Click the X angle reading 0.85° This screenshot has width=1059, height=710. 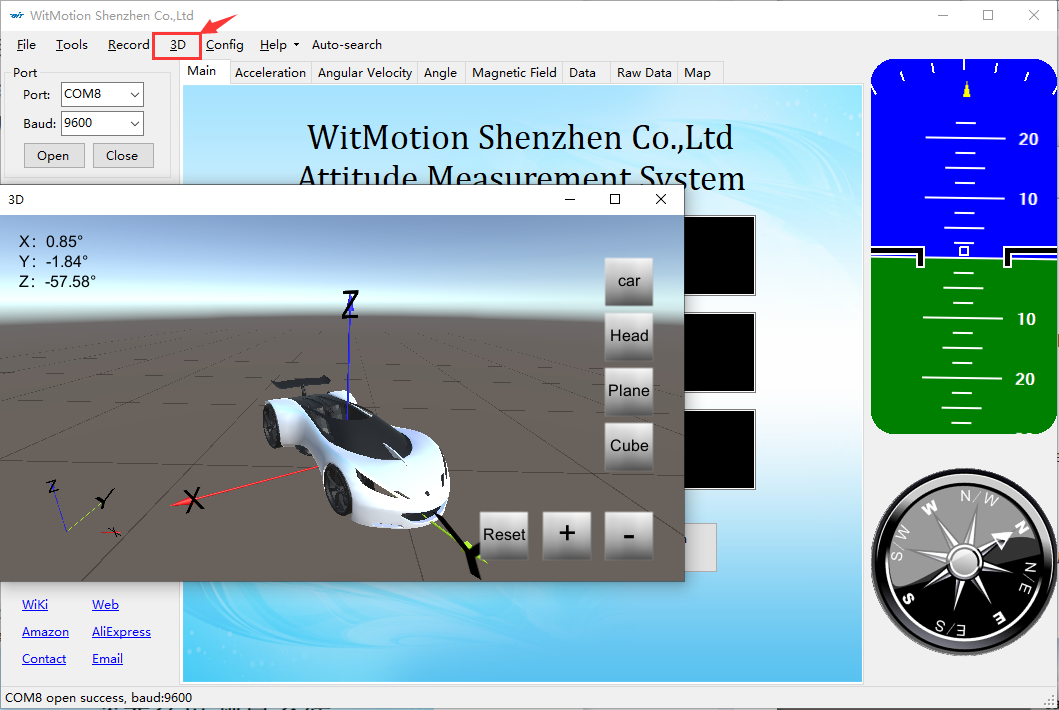point(51,242)
